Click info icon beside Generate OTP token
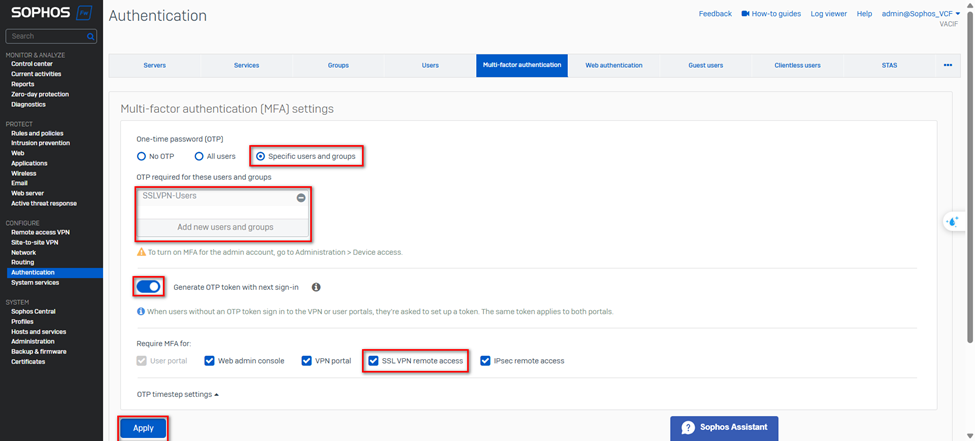The width and height of the screenshot is (975, 441). (x=316, y=287)
